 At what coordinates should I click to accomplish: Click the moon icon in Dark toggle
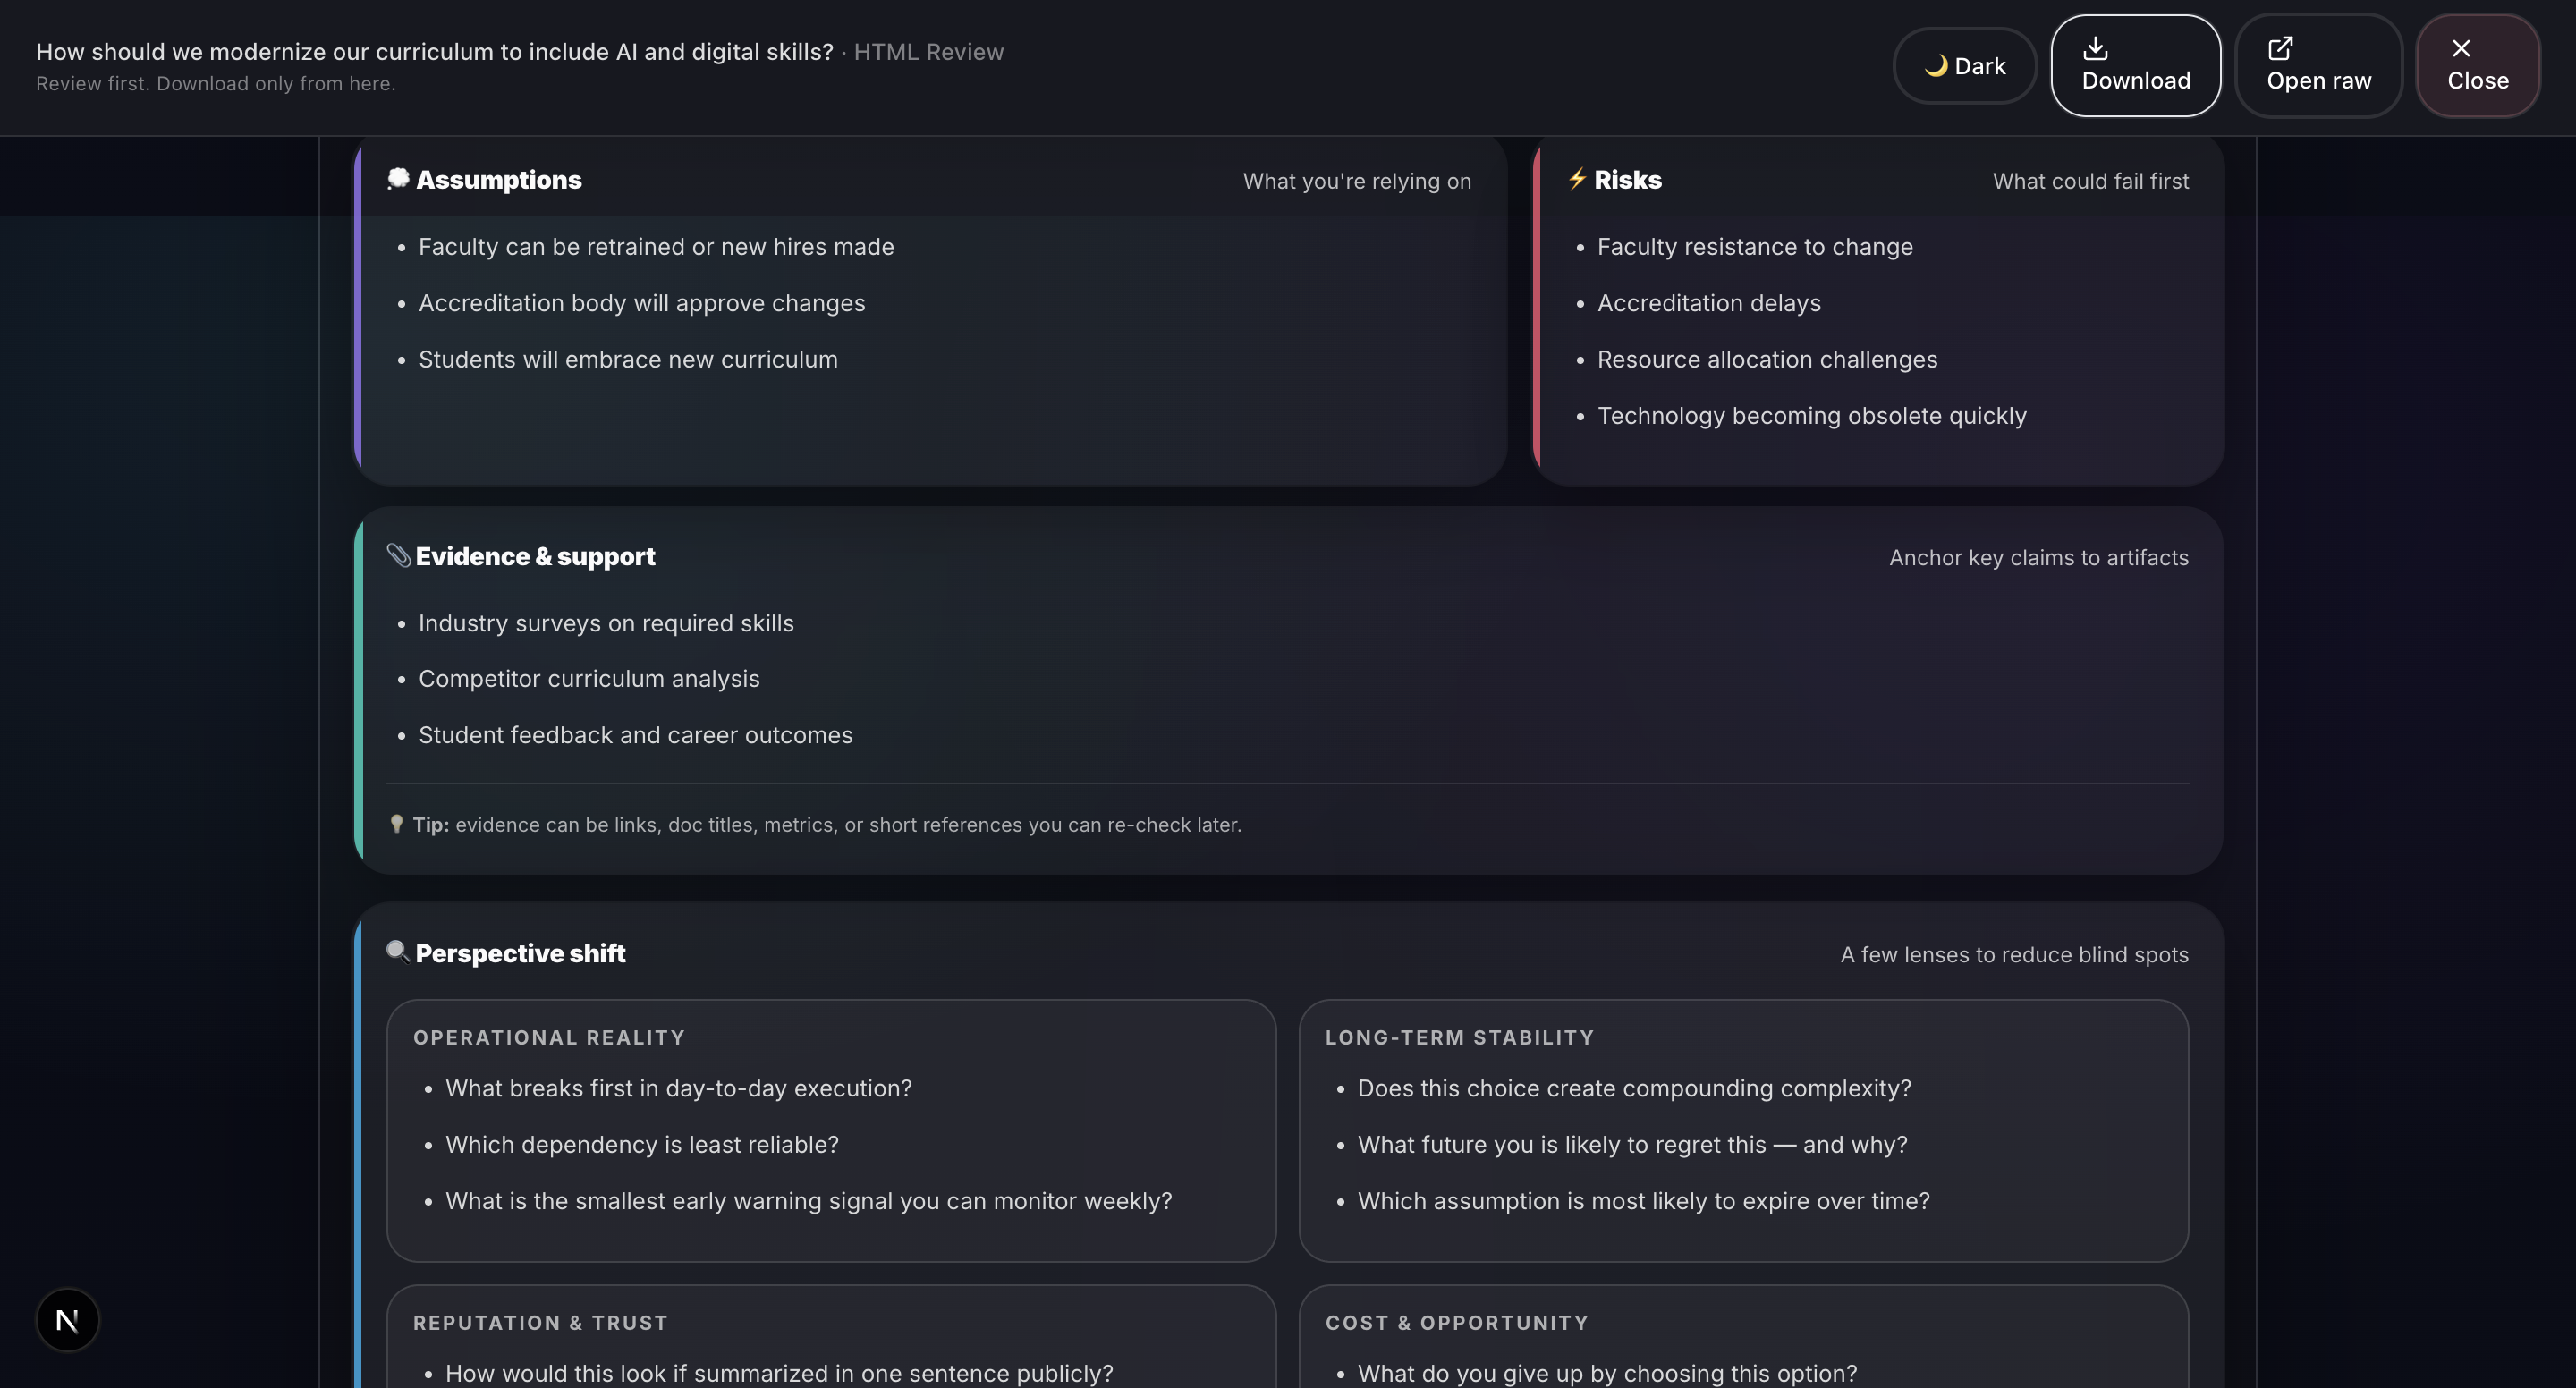coord(1936,66)
